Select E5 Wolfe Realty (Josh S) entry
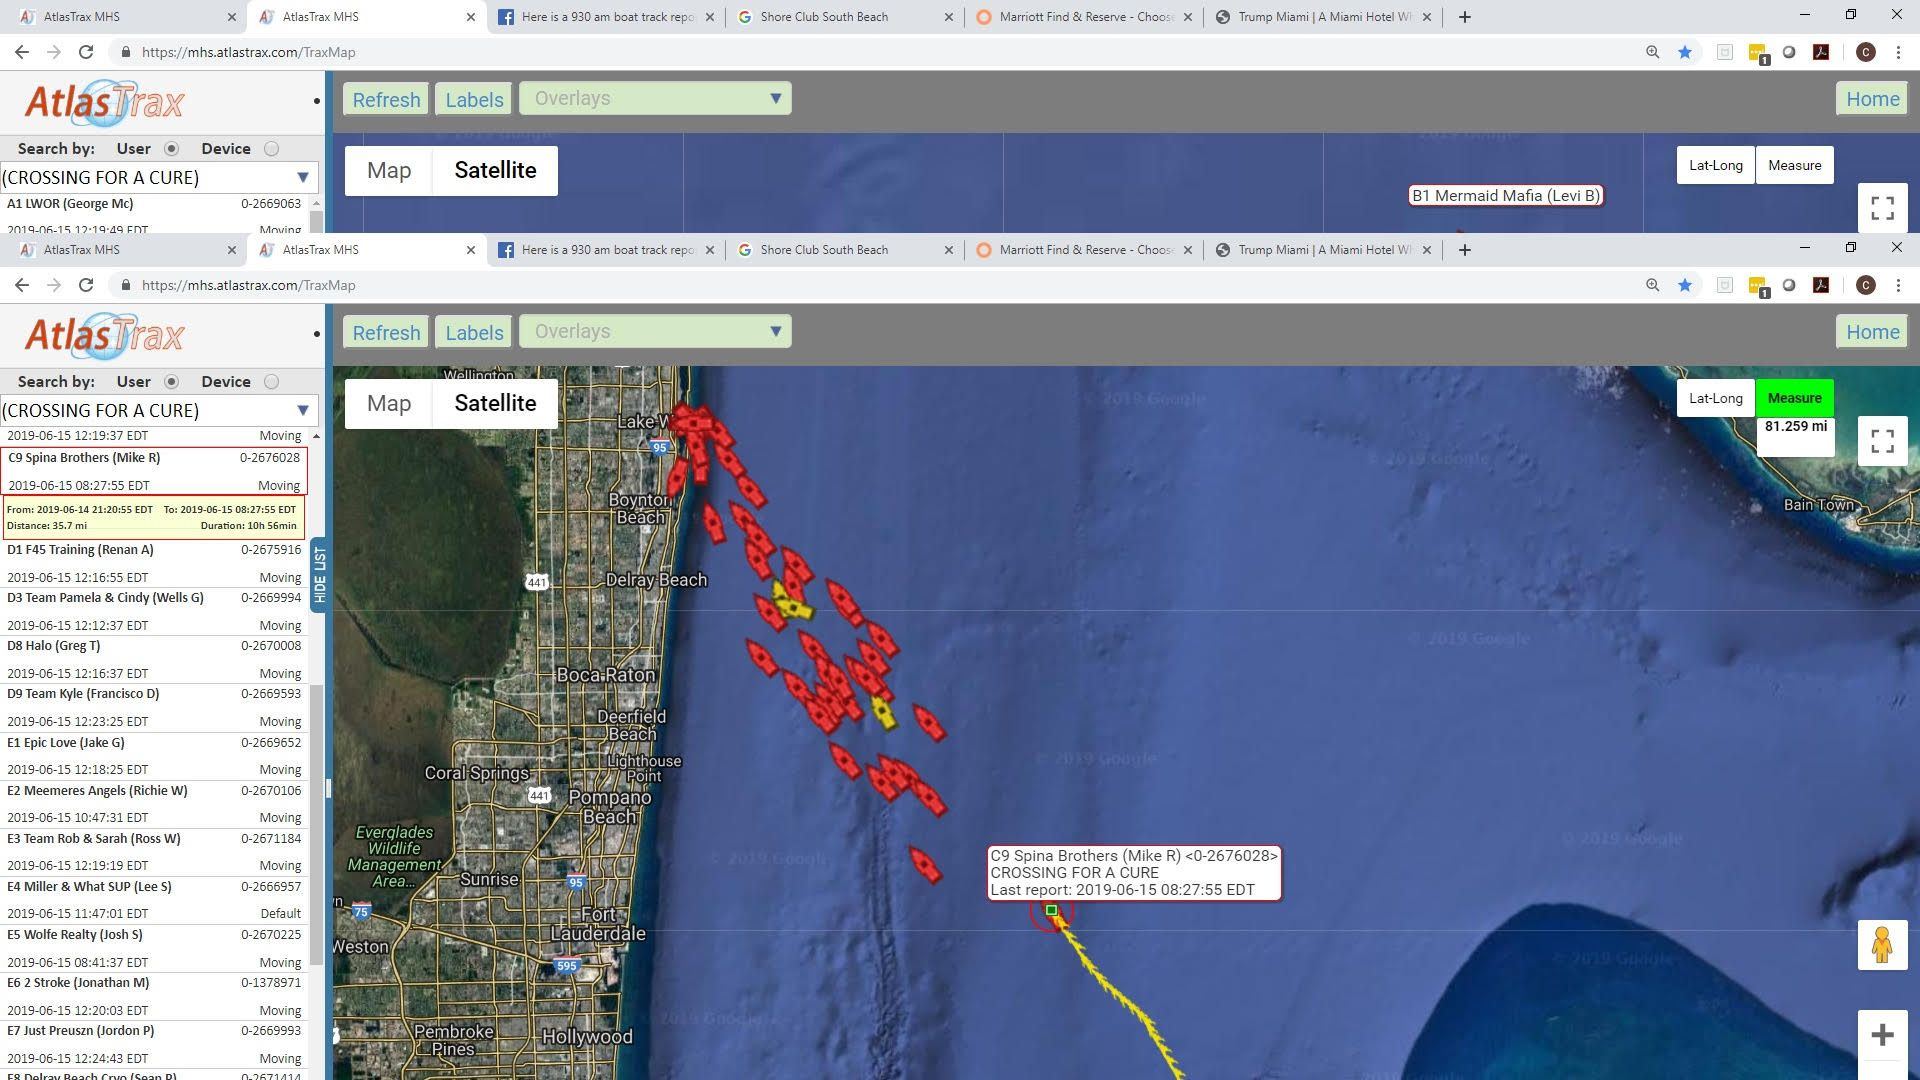1920x1080 pixels. click(154, 948)
